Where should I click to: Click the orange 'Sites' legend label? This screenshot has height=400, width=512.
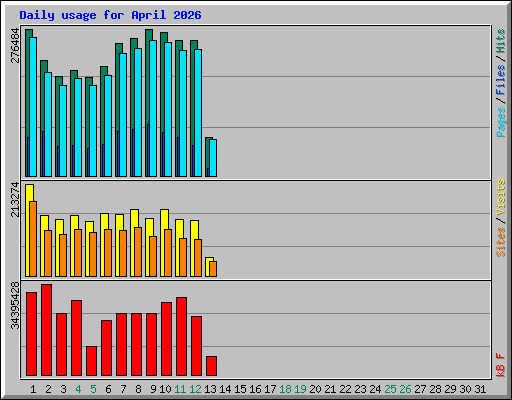coord(501,242)
